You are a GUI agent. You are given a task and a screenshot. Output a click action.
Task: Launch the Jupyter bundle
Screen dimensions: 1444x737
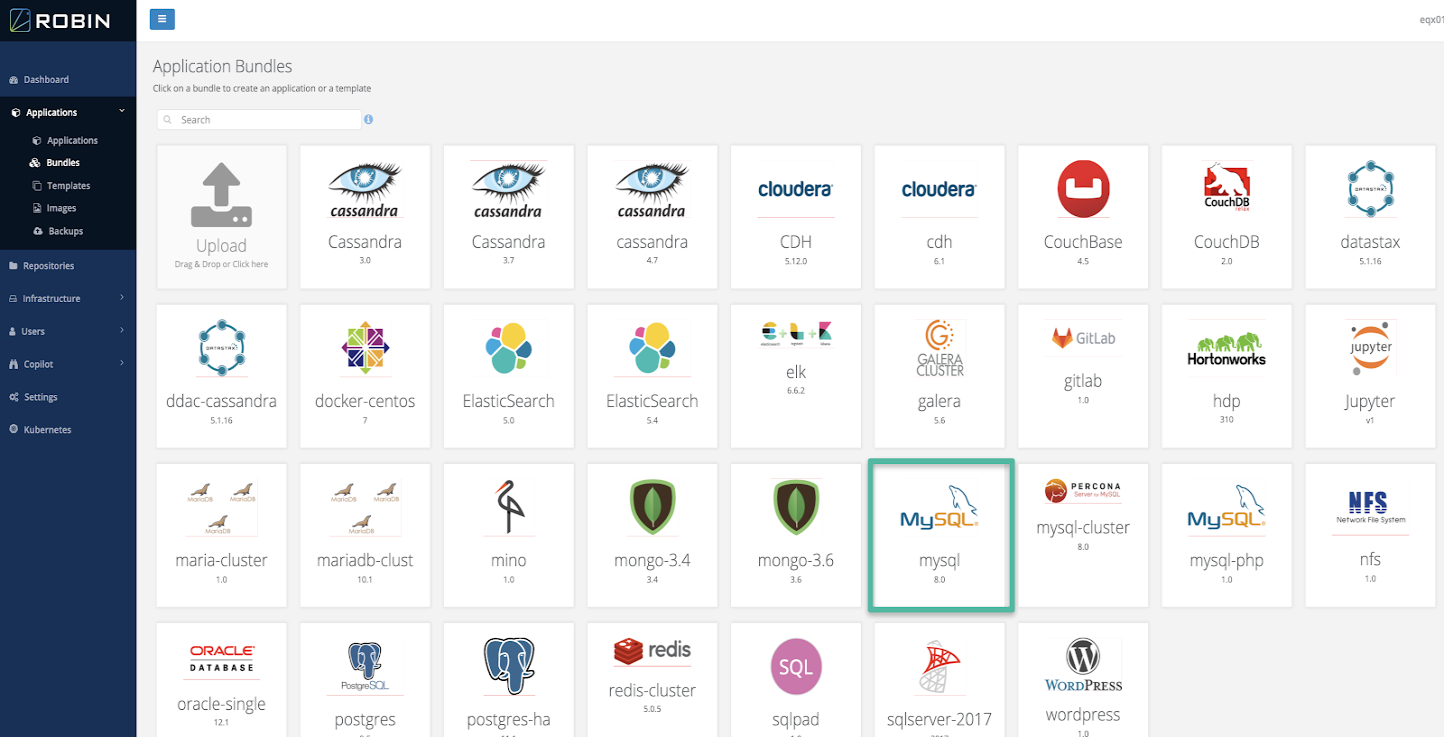1370,376
